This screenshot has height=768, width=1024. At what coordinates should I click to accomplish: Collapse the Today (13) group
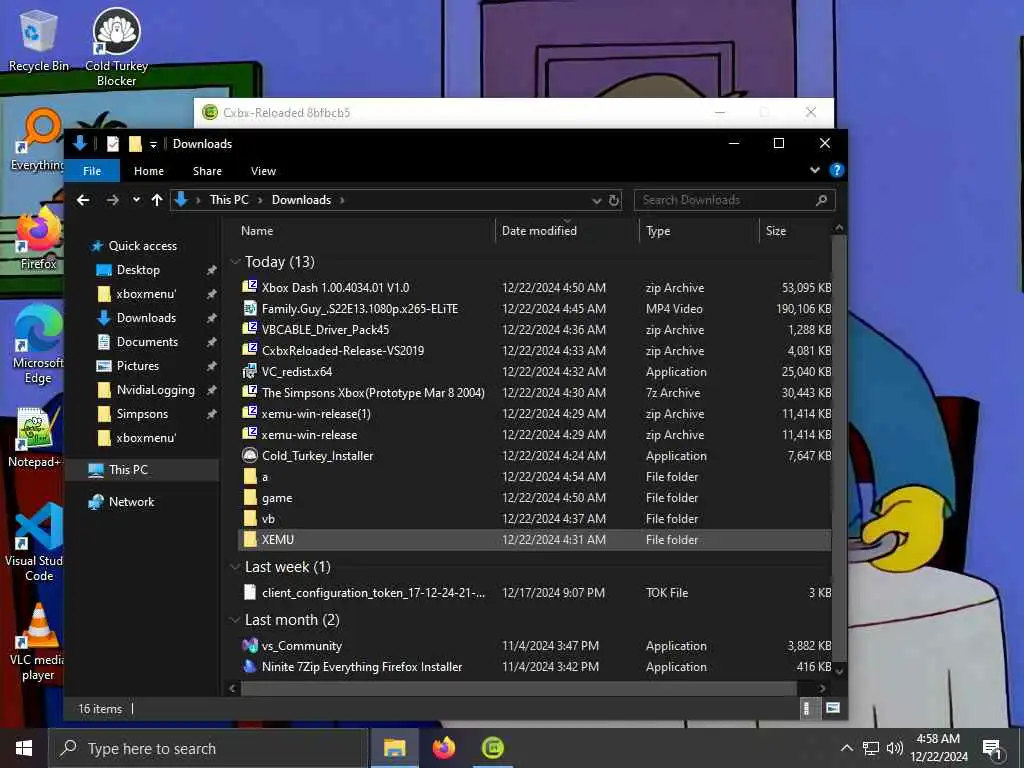235,262
